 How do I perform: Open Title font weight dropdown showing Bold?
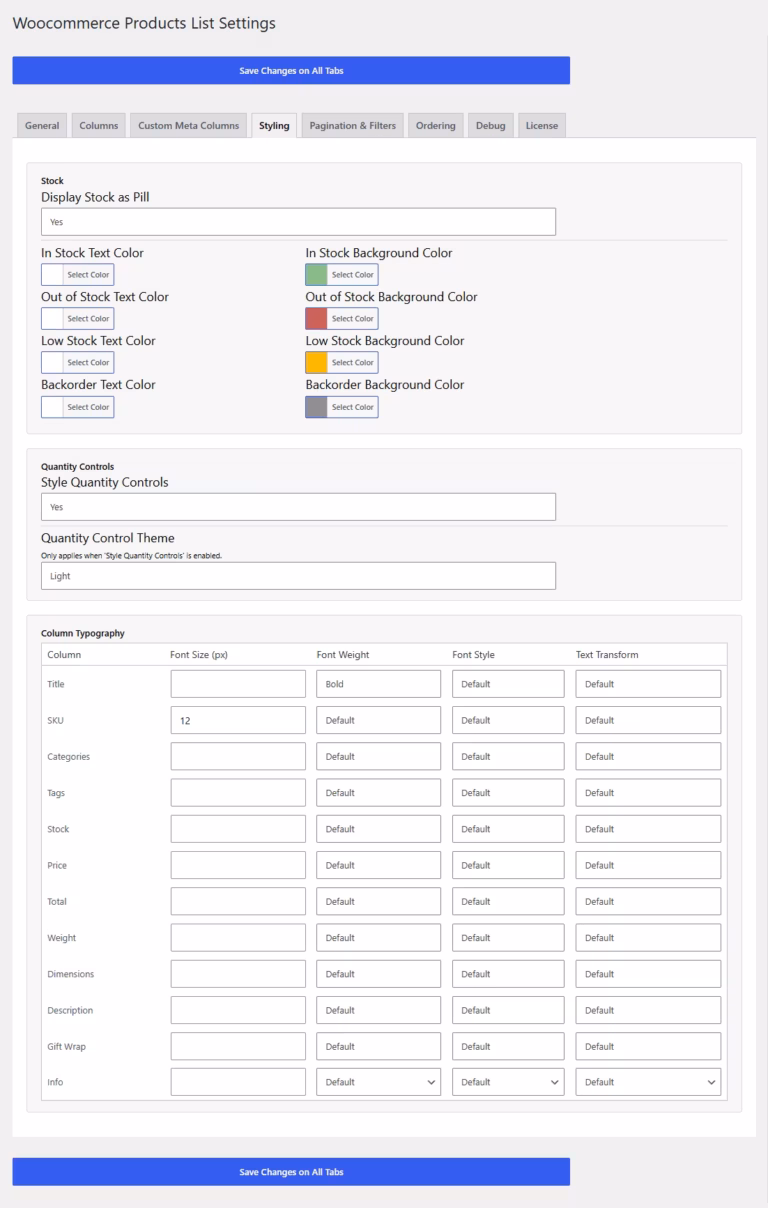coord(379,684)
